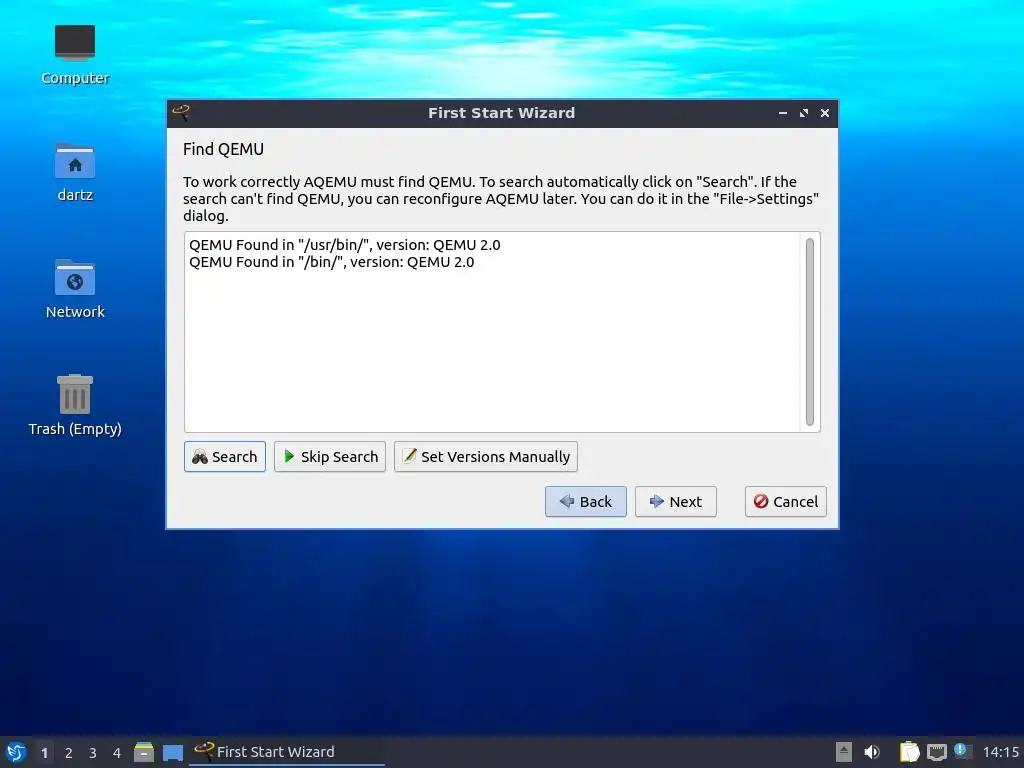Go Back in the wizard
Image resolution: width=1024 pixels, height=768 pixels.
586,502
